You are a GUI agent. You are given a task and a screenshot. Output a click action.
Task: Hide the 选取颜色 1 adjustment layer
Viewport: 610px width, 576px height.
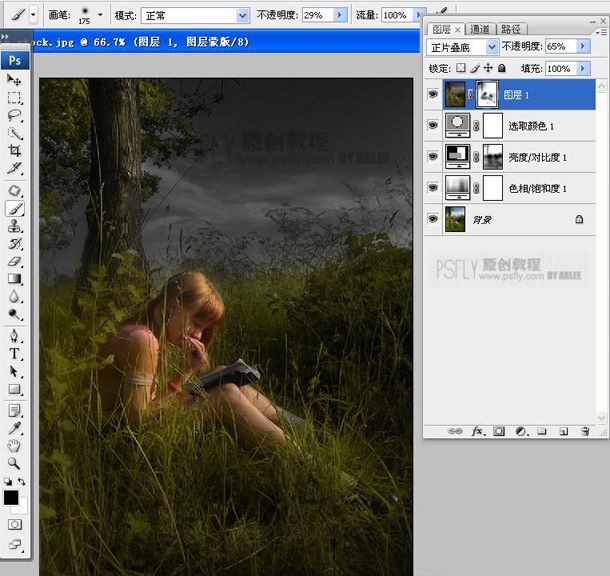point(433,125)
